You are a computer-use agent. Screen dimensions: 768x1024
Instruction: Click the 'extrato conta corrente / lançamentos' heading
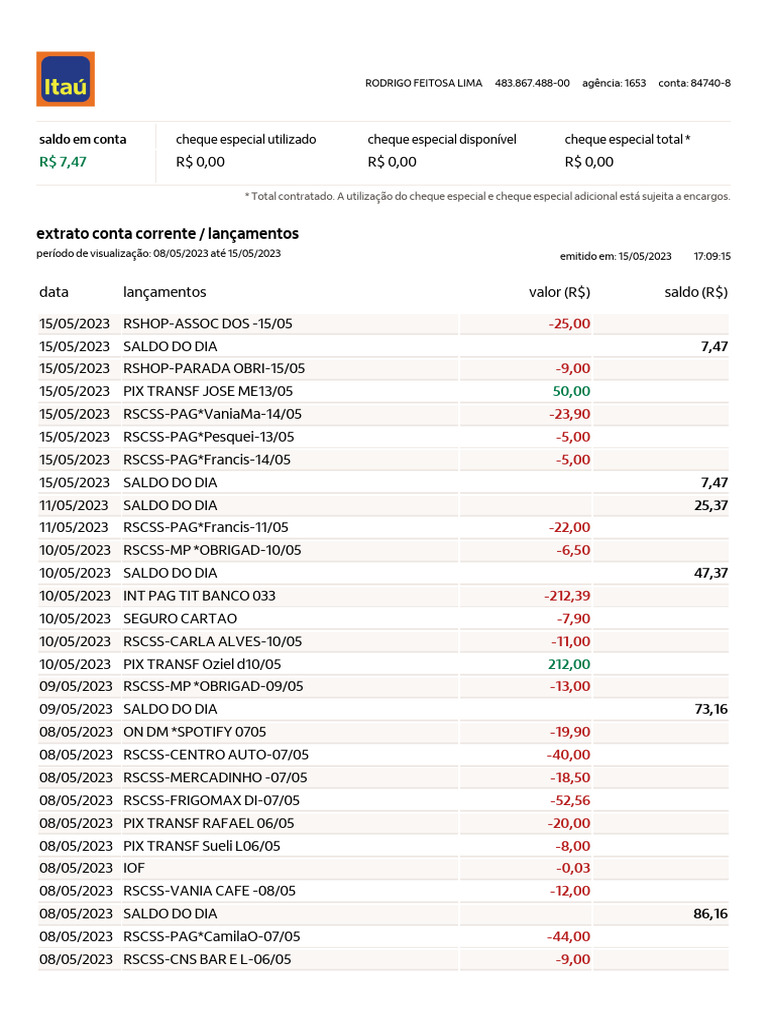click(x=167, y=234)
